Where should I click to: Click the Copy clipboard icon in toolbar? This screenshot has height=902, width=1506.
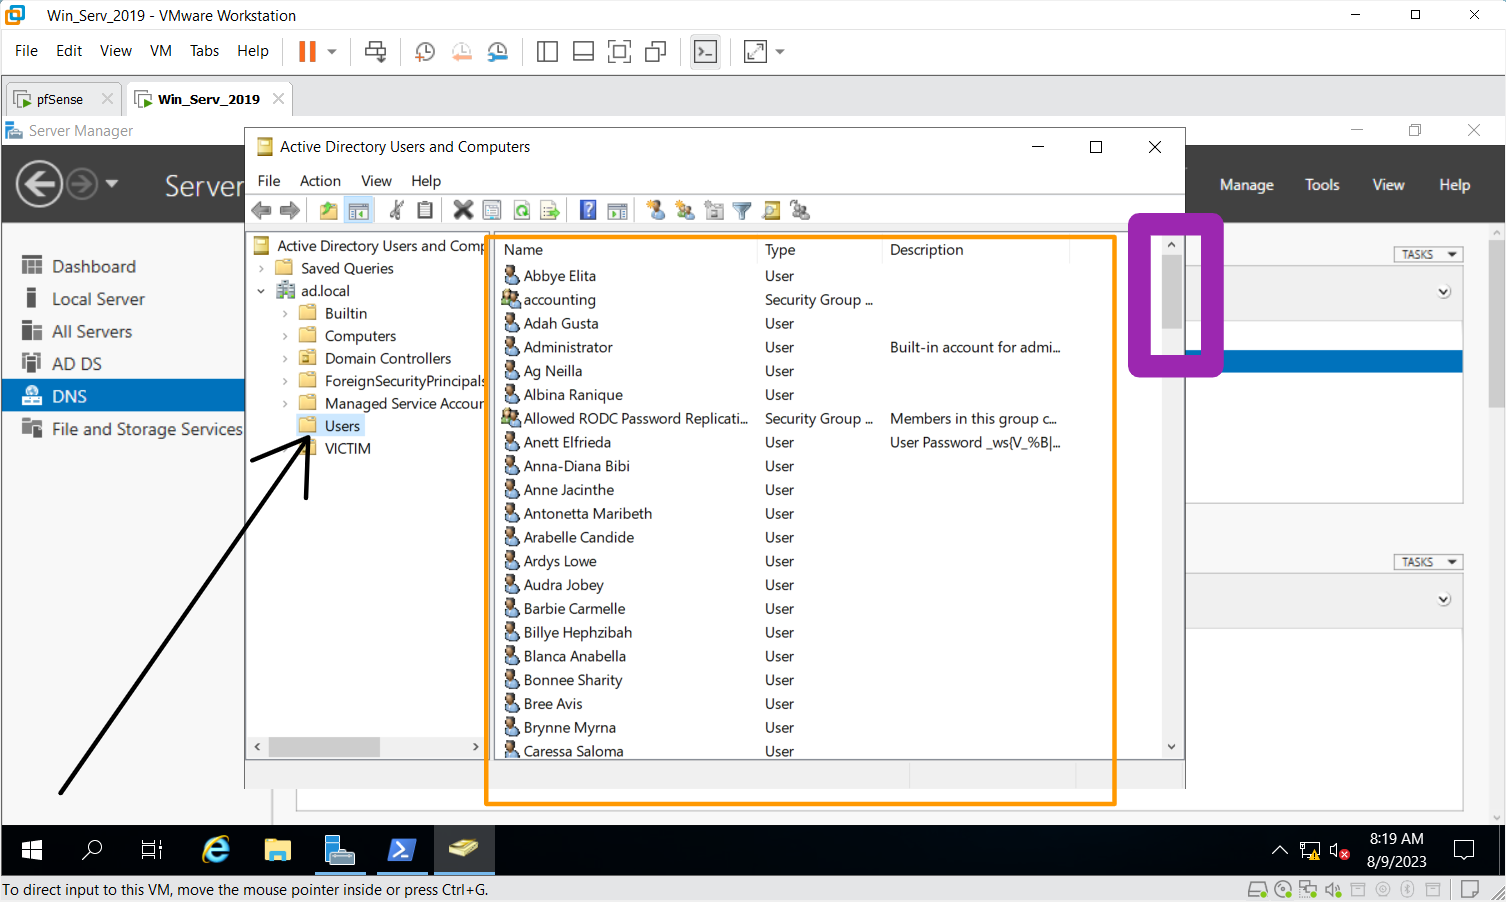(x=425, y=210)
